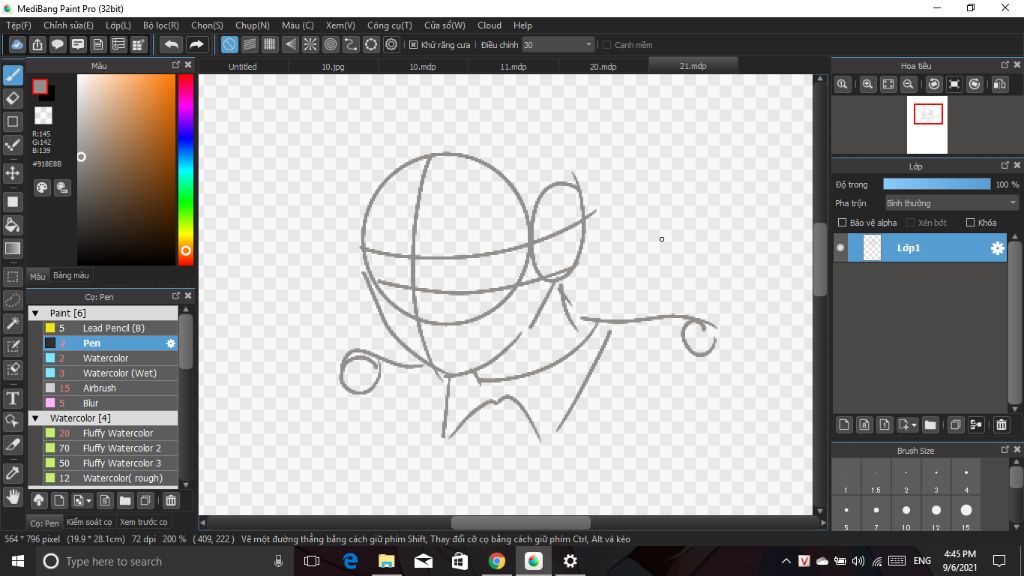The image size is (1024, 576).
Task: Select the Watercolor (Wet) brush
Action: tap(110, 374)
